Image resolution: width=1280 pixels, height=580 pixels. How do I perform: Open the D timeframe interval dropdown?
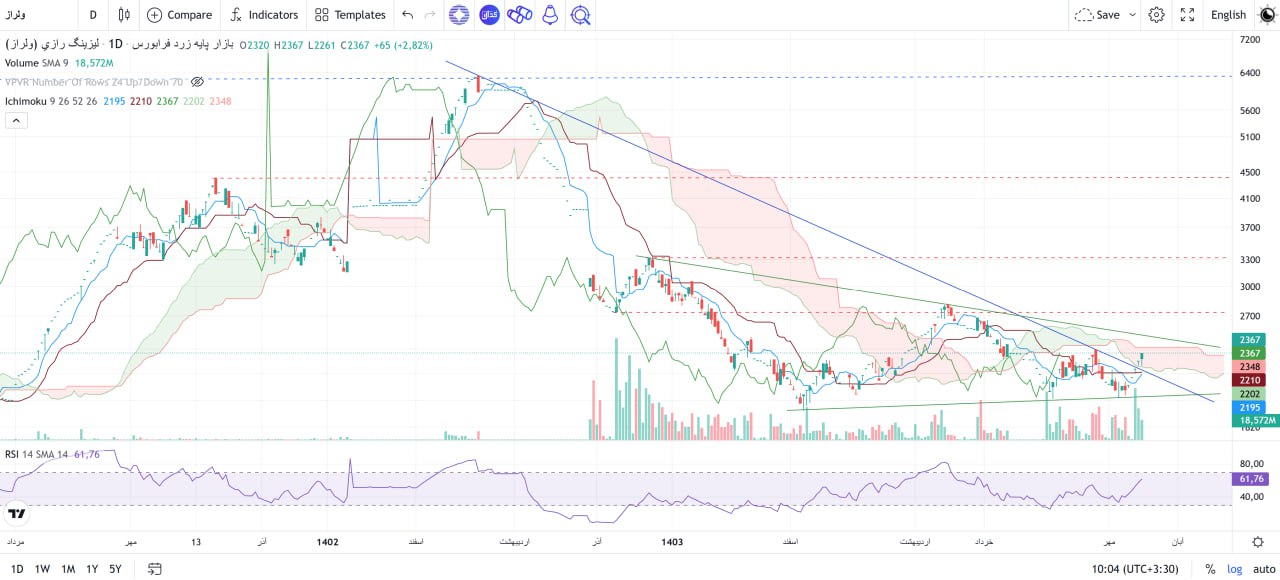point(93,15)
